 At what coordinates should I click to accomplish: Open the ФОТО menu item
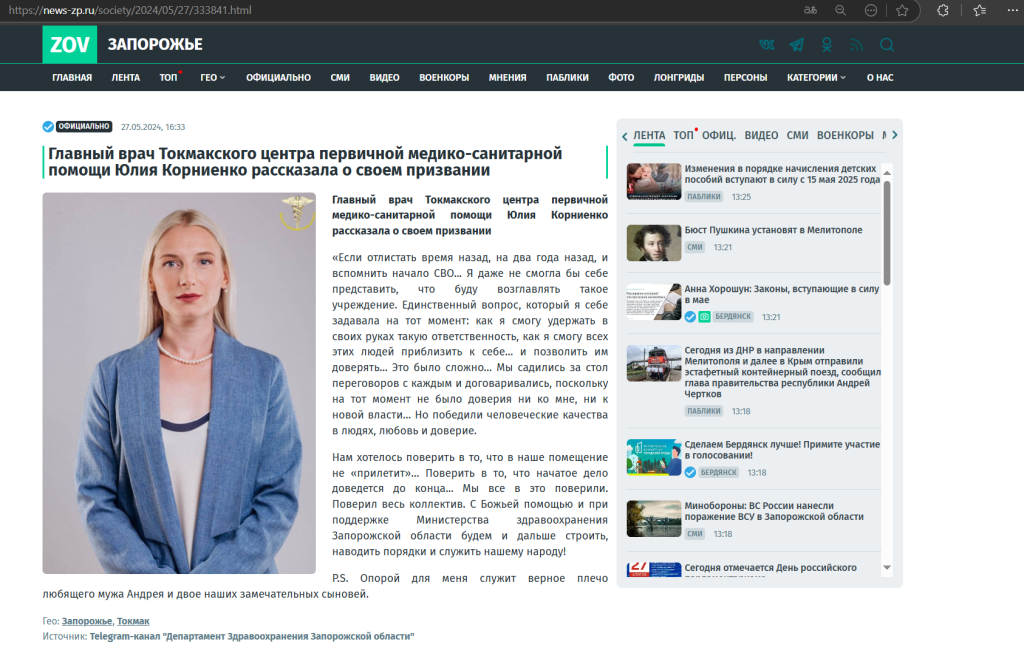click(621, 78)
